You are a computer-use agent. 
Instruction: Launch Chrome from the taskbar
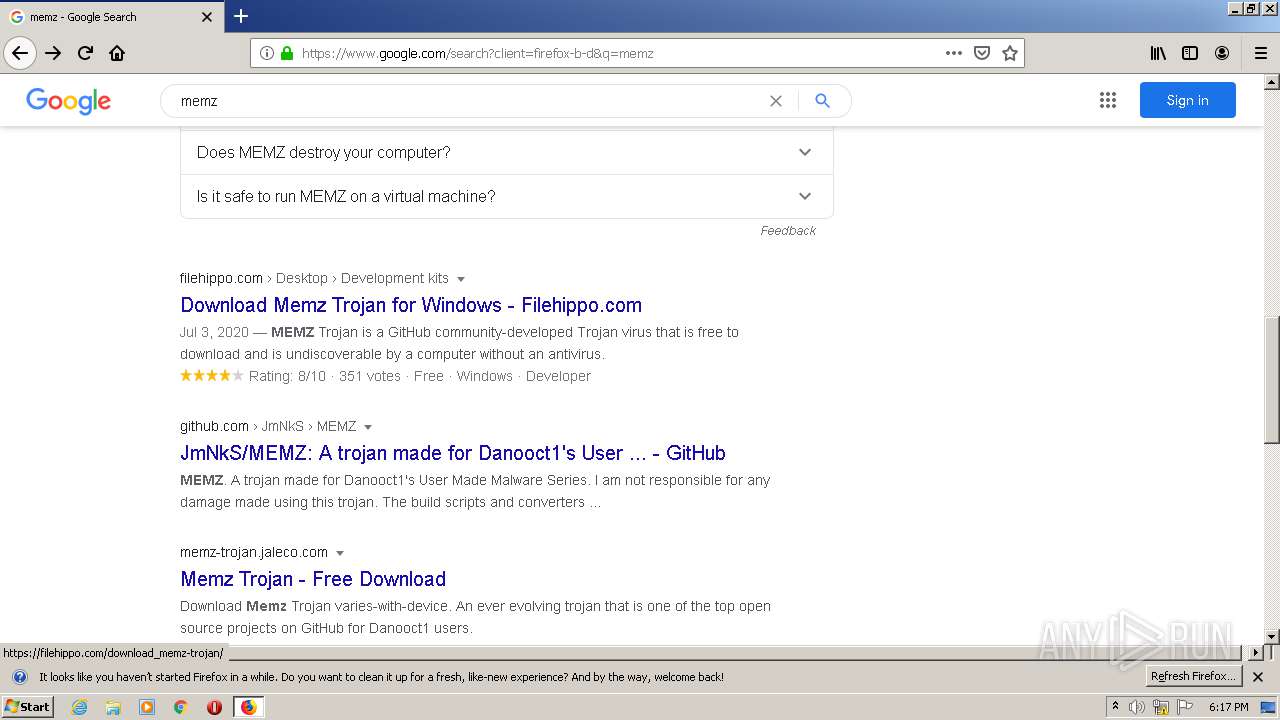(x=181, y=707)
